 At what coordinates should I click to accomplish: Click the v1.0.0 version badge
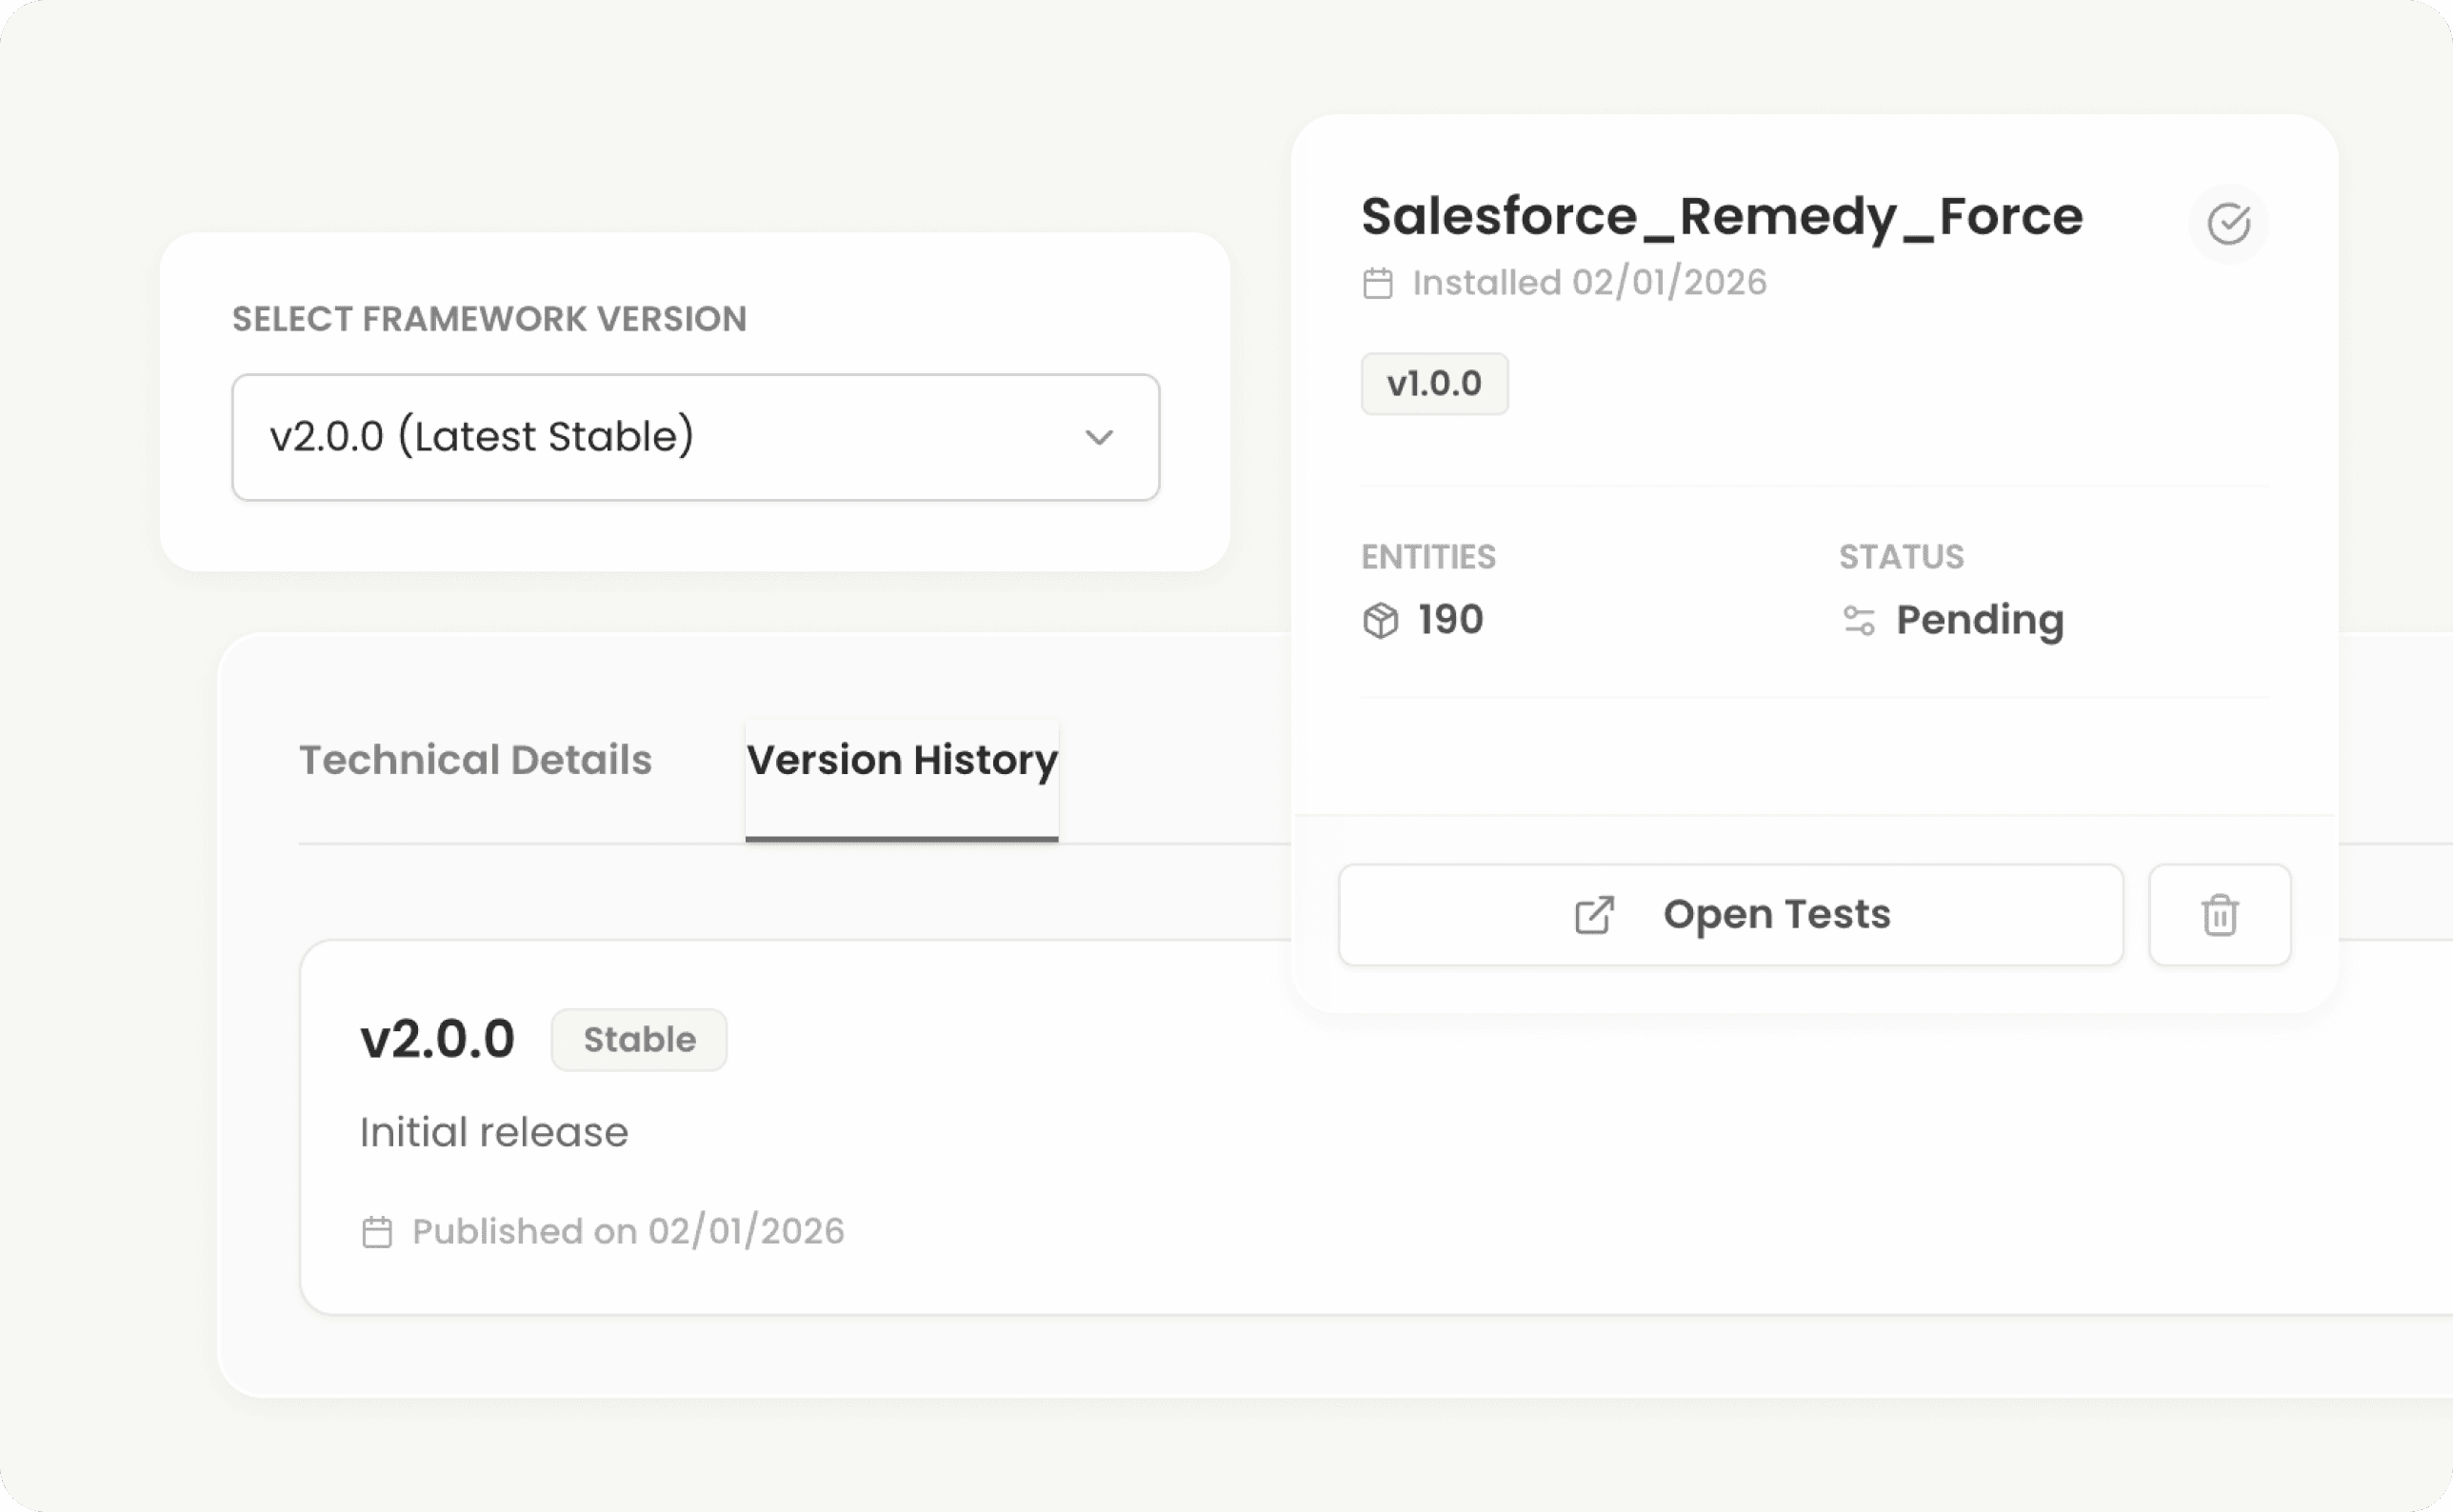pos(1434,383)
